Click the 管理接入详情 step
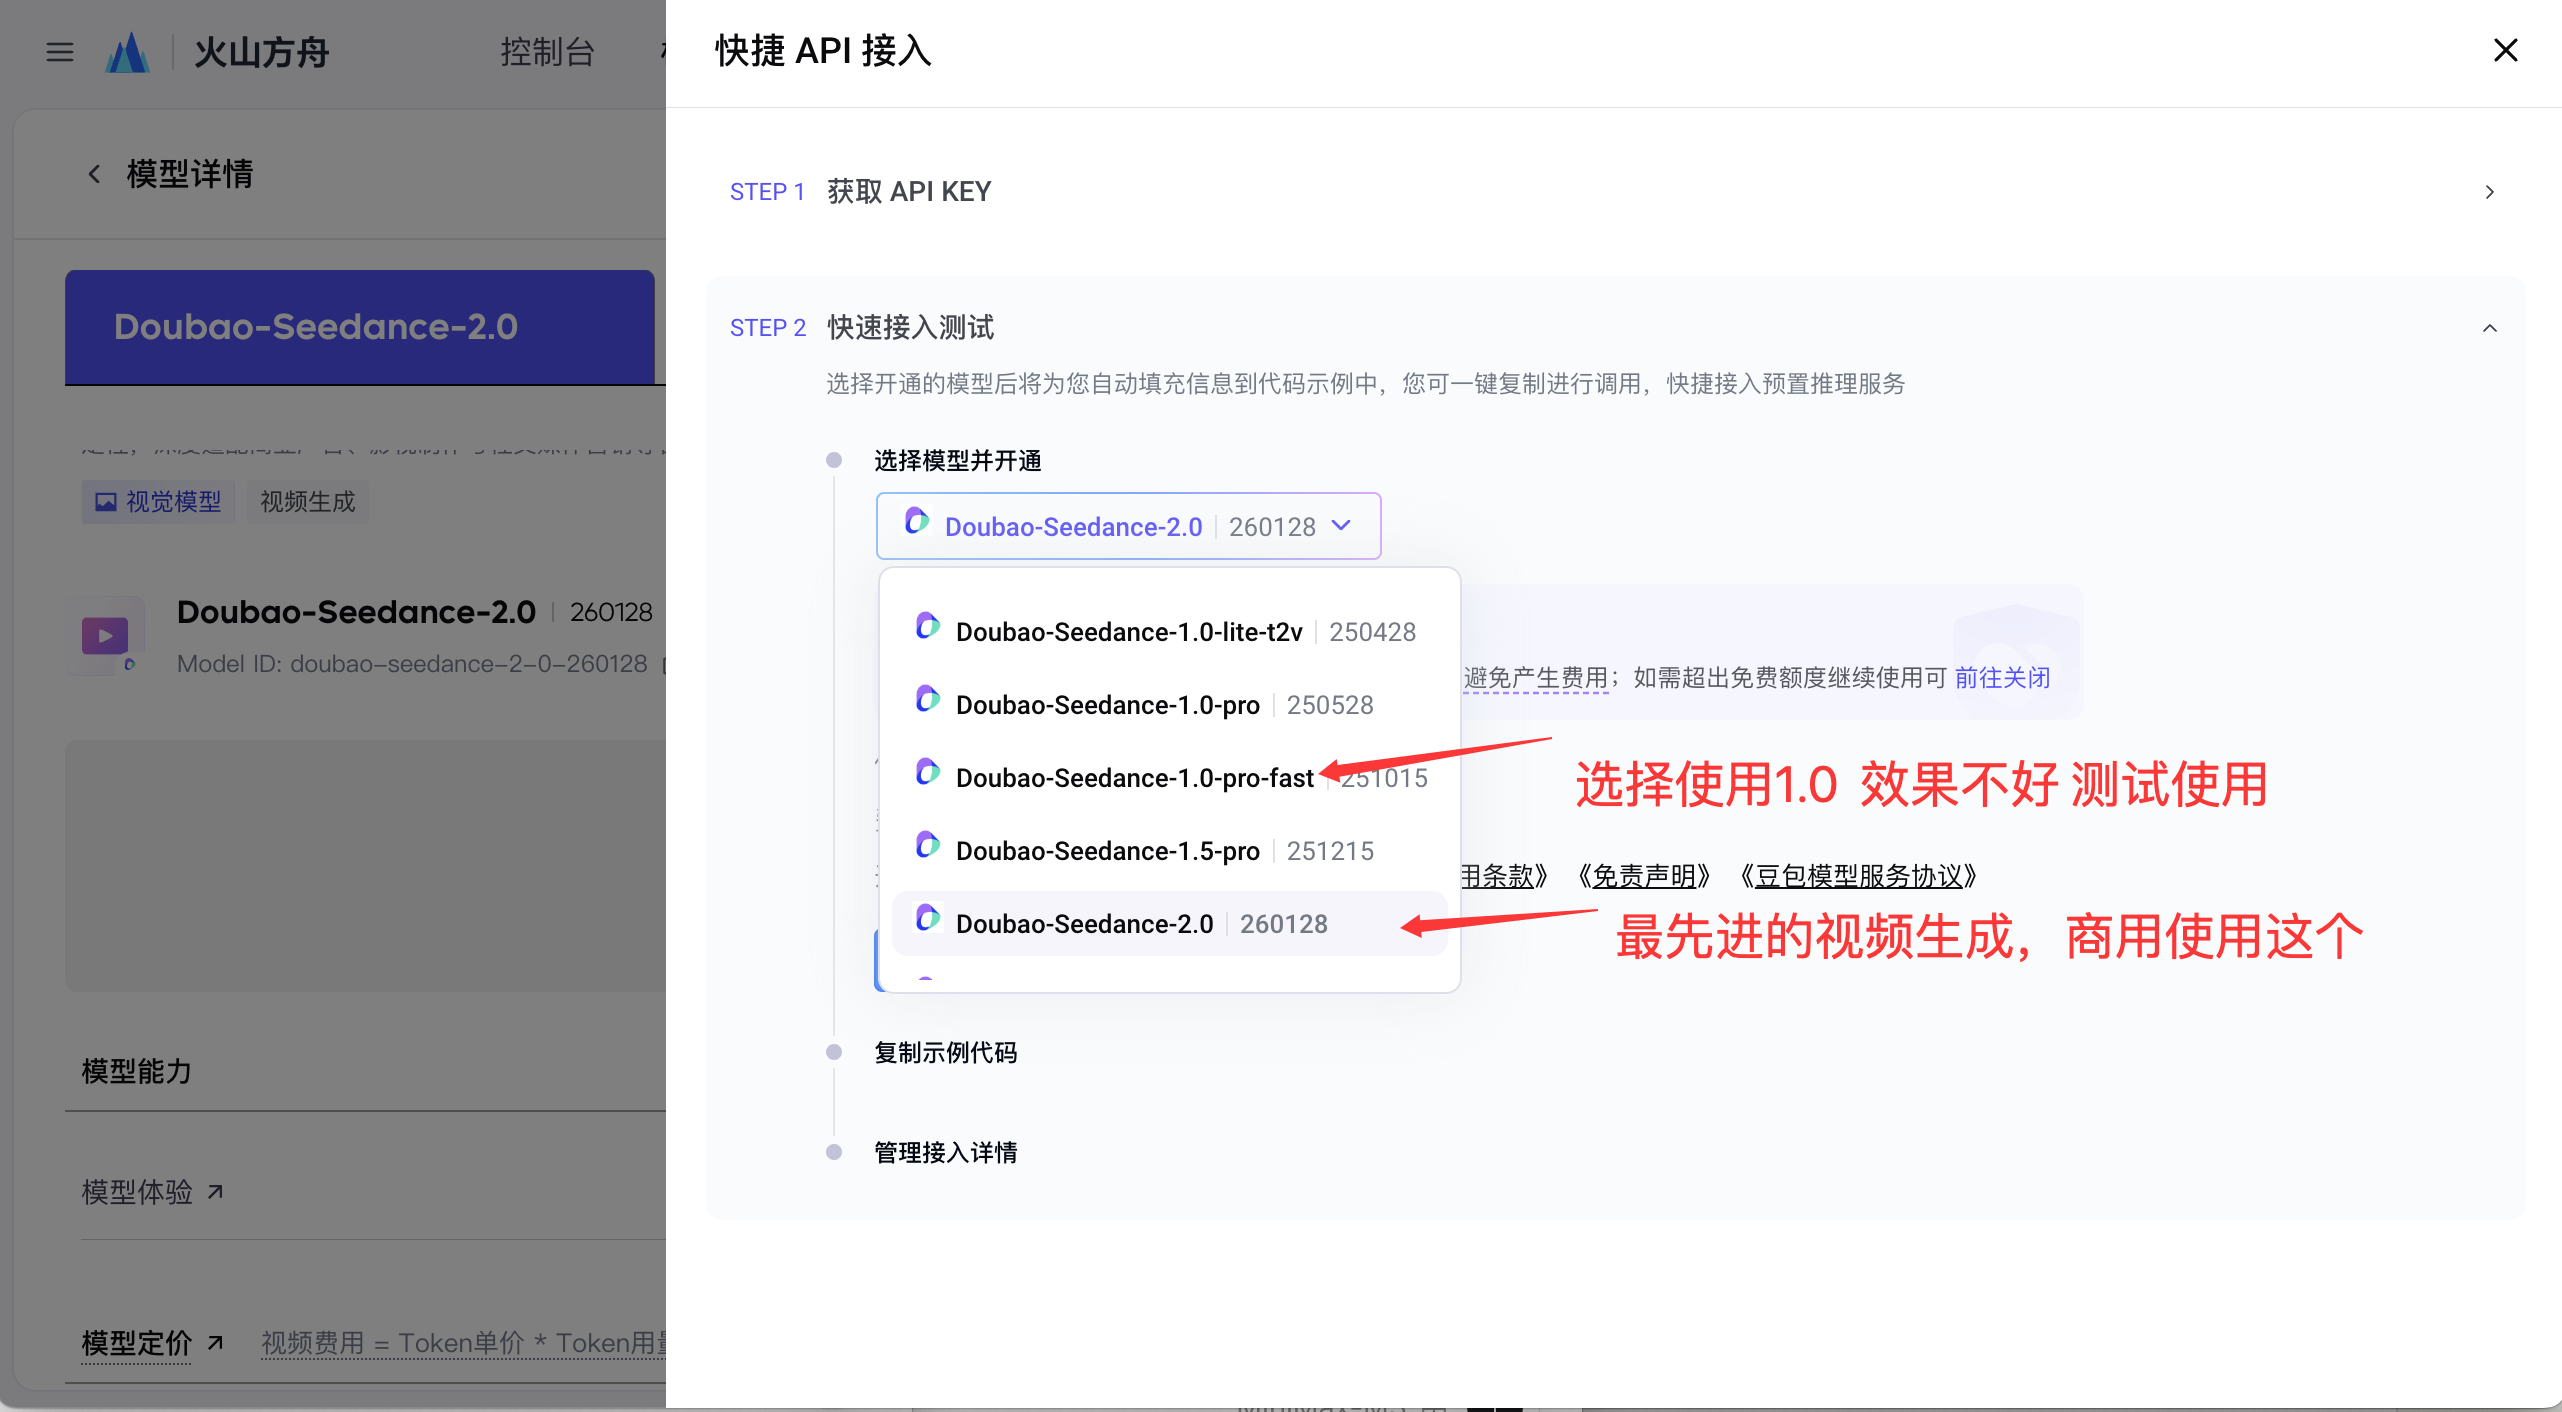 pos(945,1152)
